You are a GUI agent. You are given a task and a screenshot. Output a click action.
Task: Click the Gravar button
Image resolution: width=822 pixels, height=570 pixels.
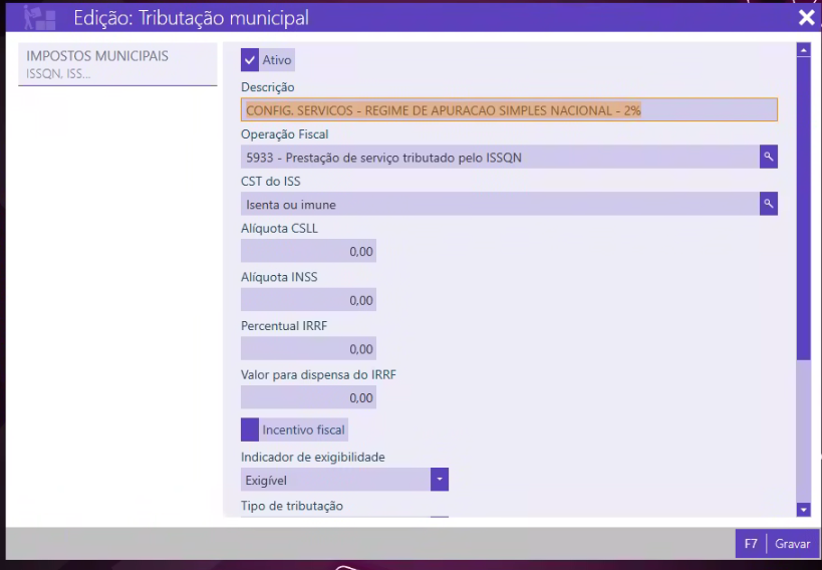(792, 544)
